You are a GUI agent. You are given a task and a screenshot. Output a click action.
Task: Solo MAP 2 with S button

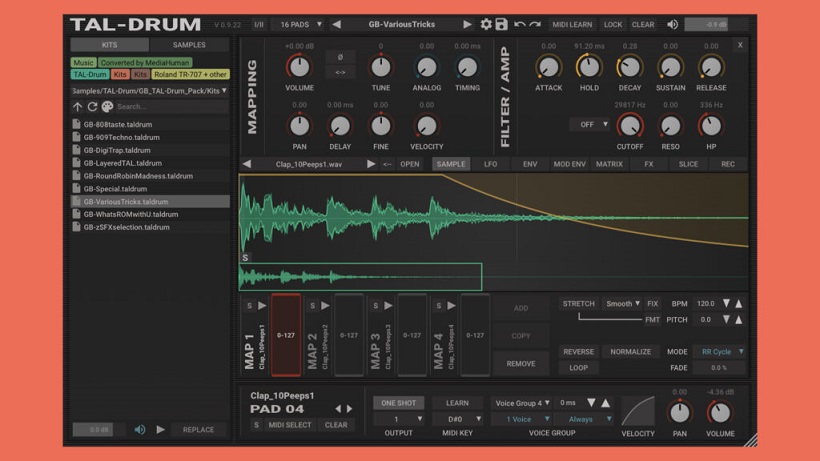click(312, 306)
